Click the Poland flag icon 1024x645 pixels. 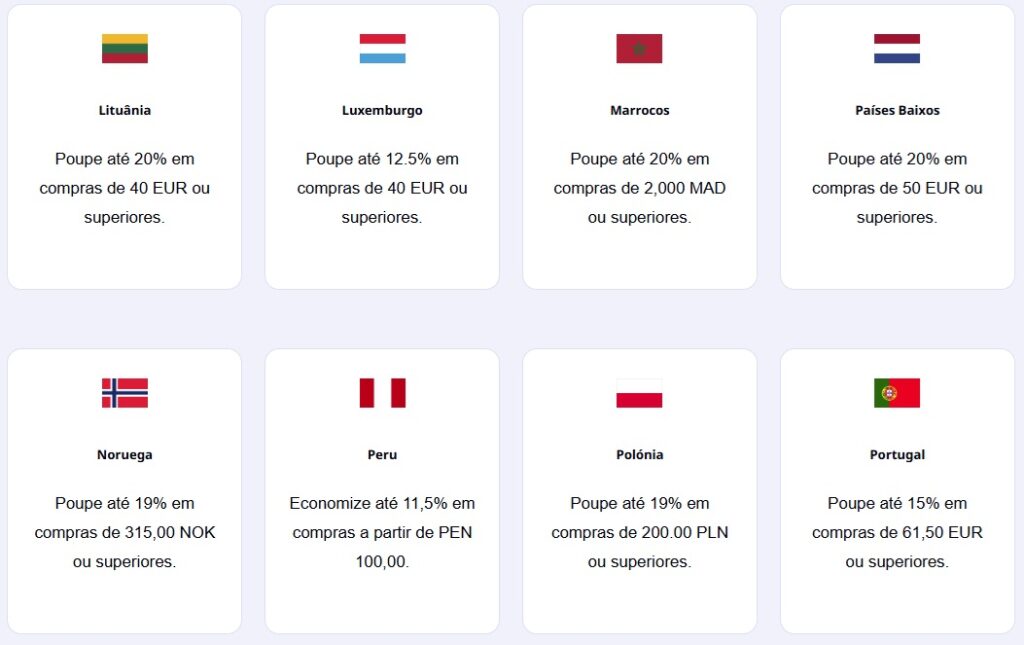(x=639, y=393)
